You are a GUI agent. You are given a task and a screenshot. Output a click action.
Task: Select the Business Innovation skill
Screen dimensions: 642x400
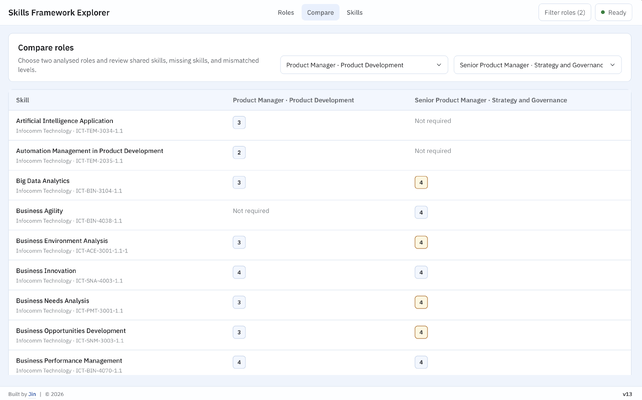(x=46, y=271)
